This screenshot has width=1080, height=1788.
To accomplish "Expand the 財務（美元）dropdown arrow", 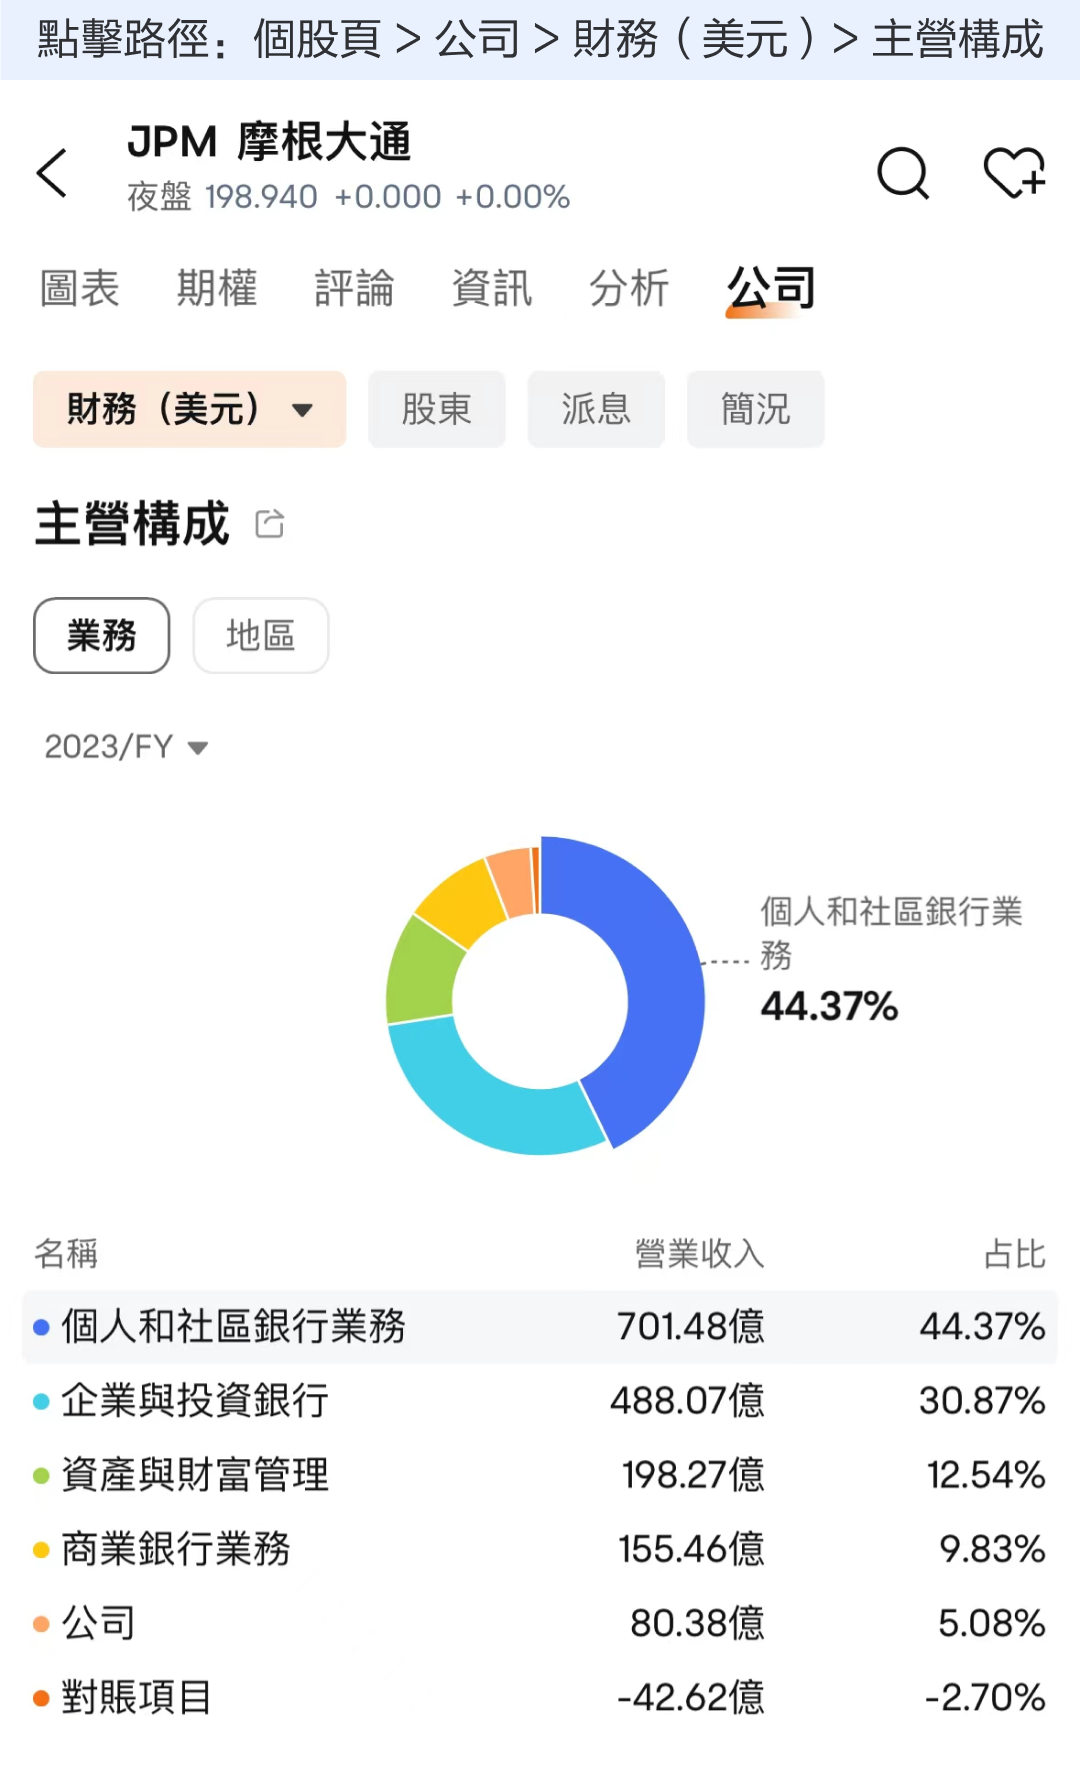I will click(x=303, y=409).
